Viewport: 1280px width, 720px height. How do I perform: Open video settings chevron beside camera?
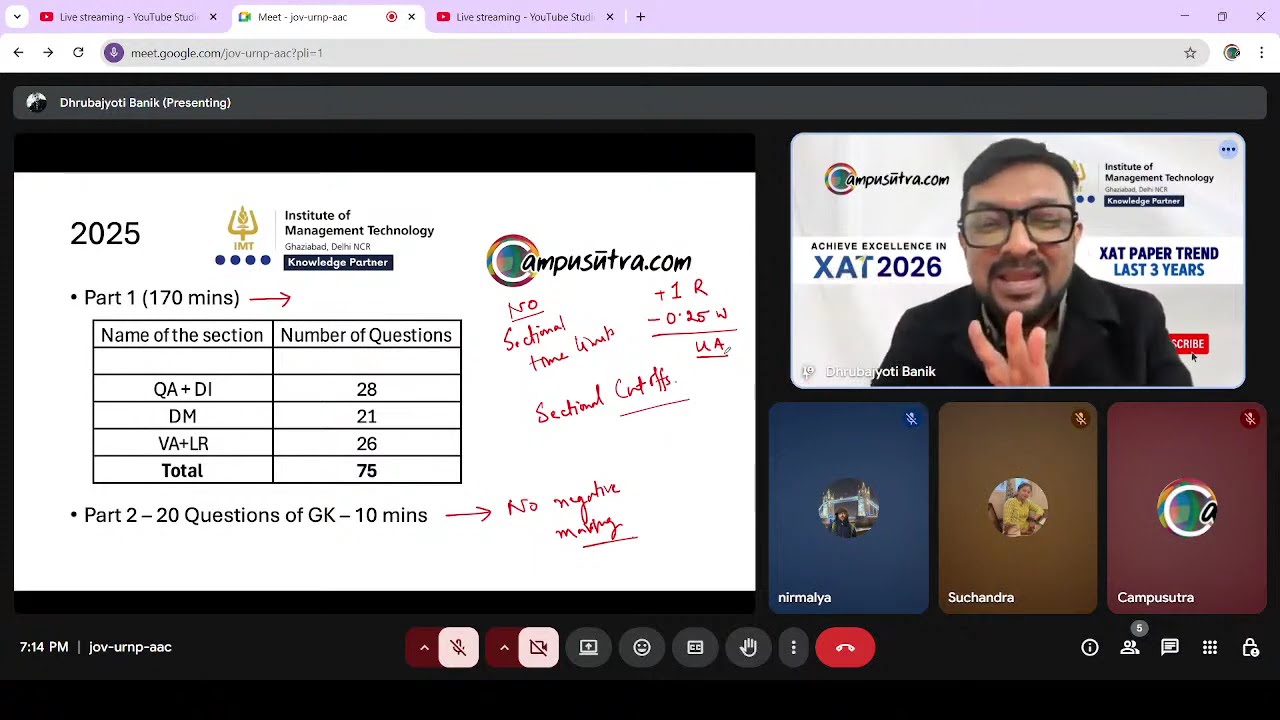(x=504, y=647)
